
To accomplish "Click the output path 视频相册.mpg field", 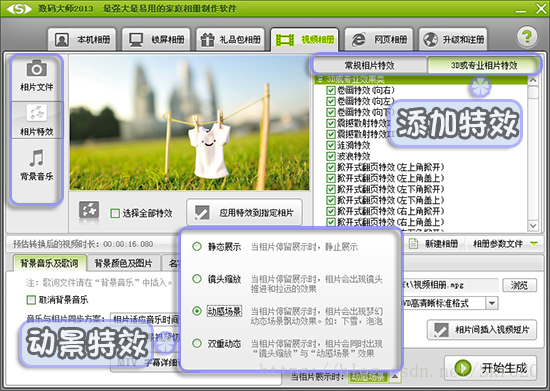I will click(x=450, y=285).
